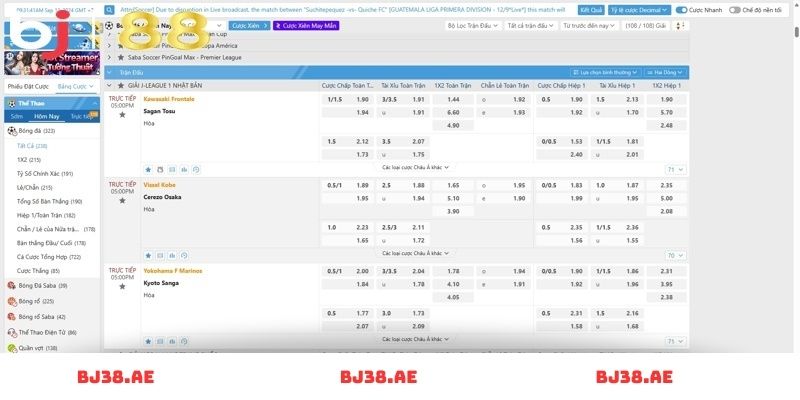The image size is (800, 400).
Task: Click the Bóng rổ basketball icon
Action: pos(12,302)
